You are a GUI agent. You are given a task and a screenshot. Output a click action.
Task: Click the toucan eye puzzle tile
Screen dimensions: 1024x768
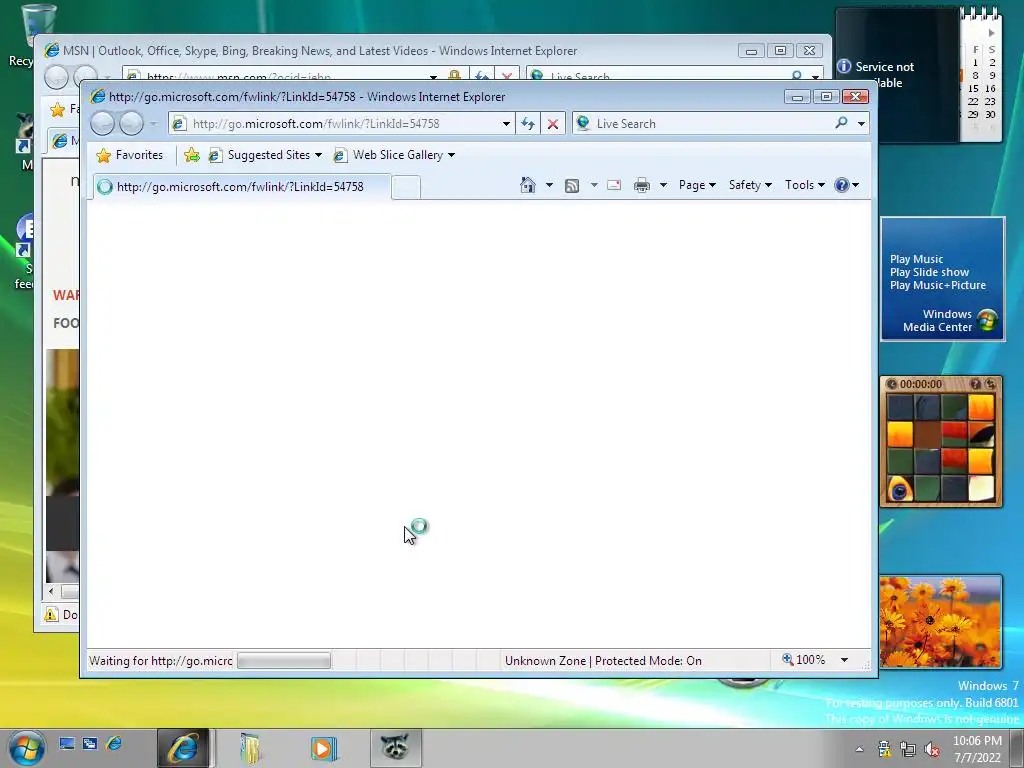tap(900, 488)
